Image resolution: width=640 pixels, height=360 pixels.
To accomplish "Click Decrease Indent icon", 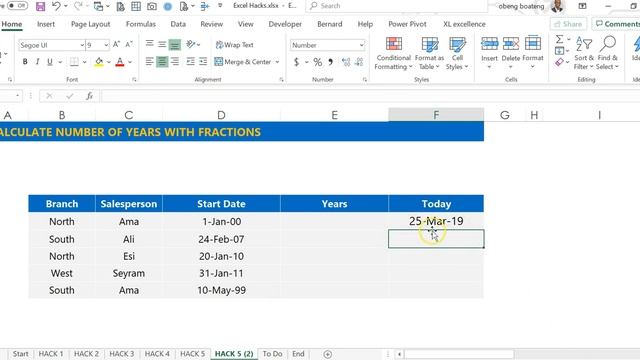I will [191, 62].
